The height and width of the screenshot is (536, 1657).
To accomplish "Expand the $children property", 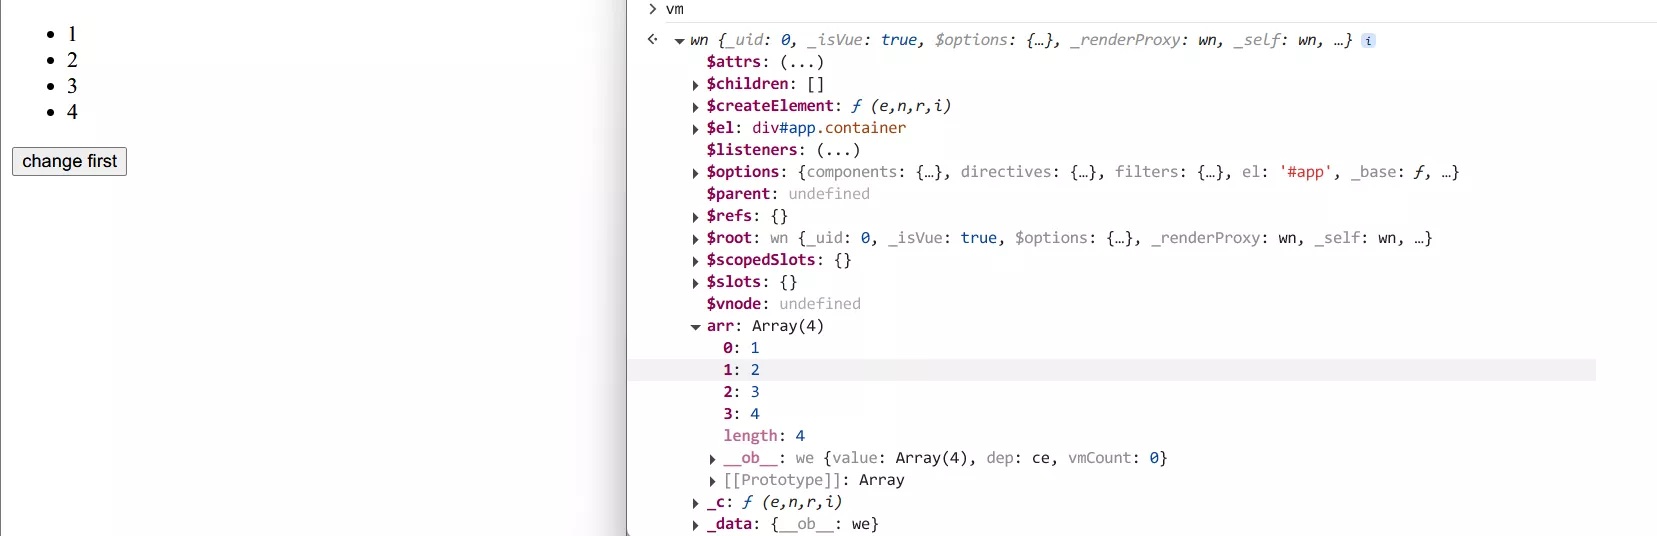I will [x=696, y=85].
